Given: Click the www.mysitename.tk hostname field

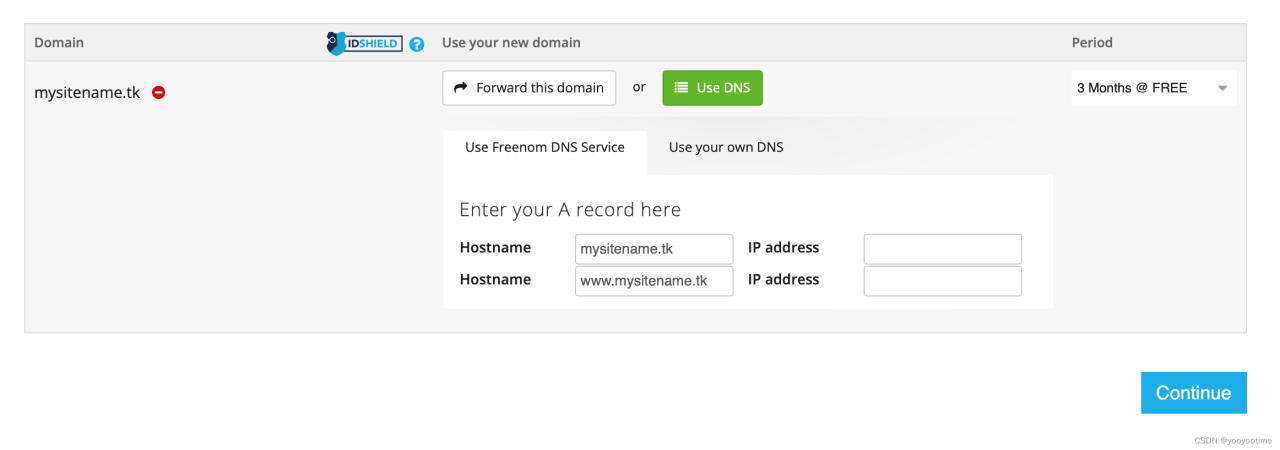Looking at the screenshot, I should 654,281.
